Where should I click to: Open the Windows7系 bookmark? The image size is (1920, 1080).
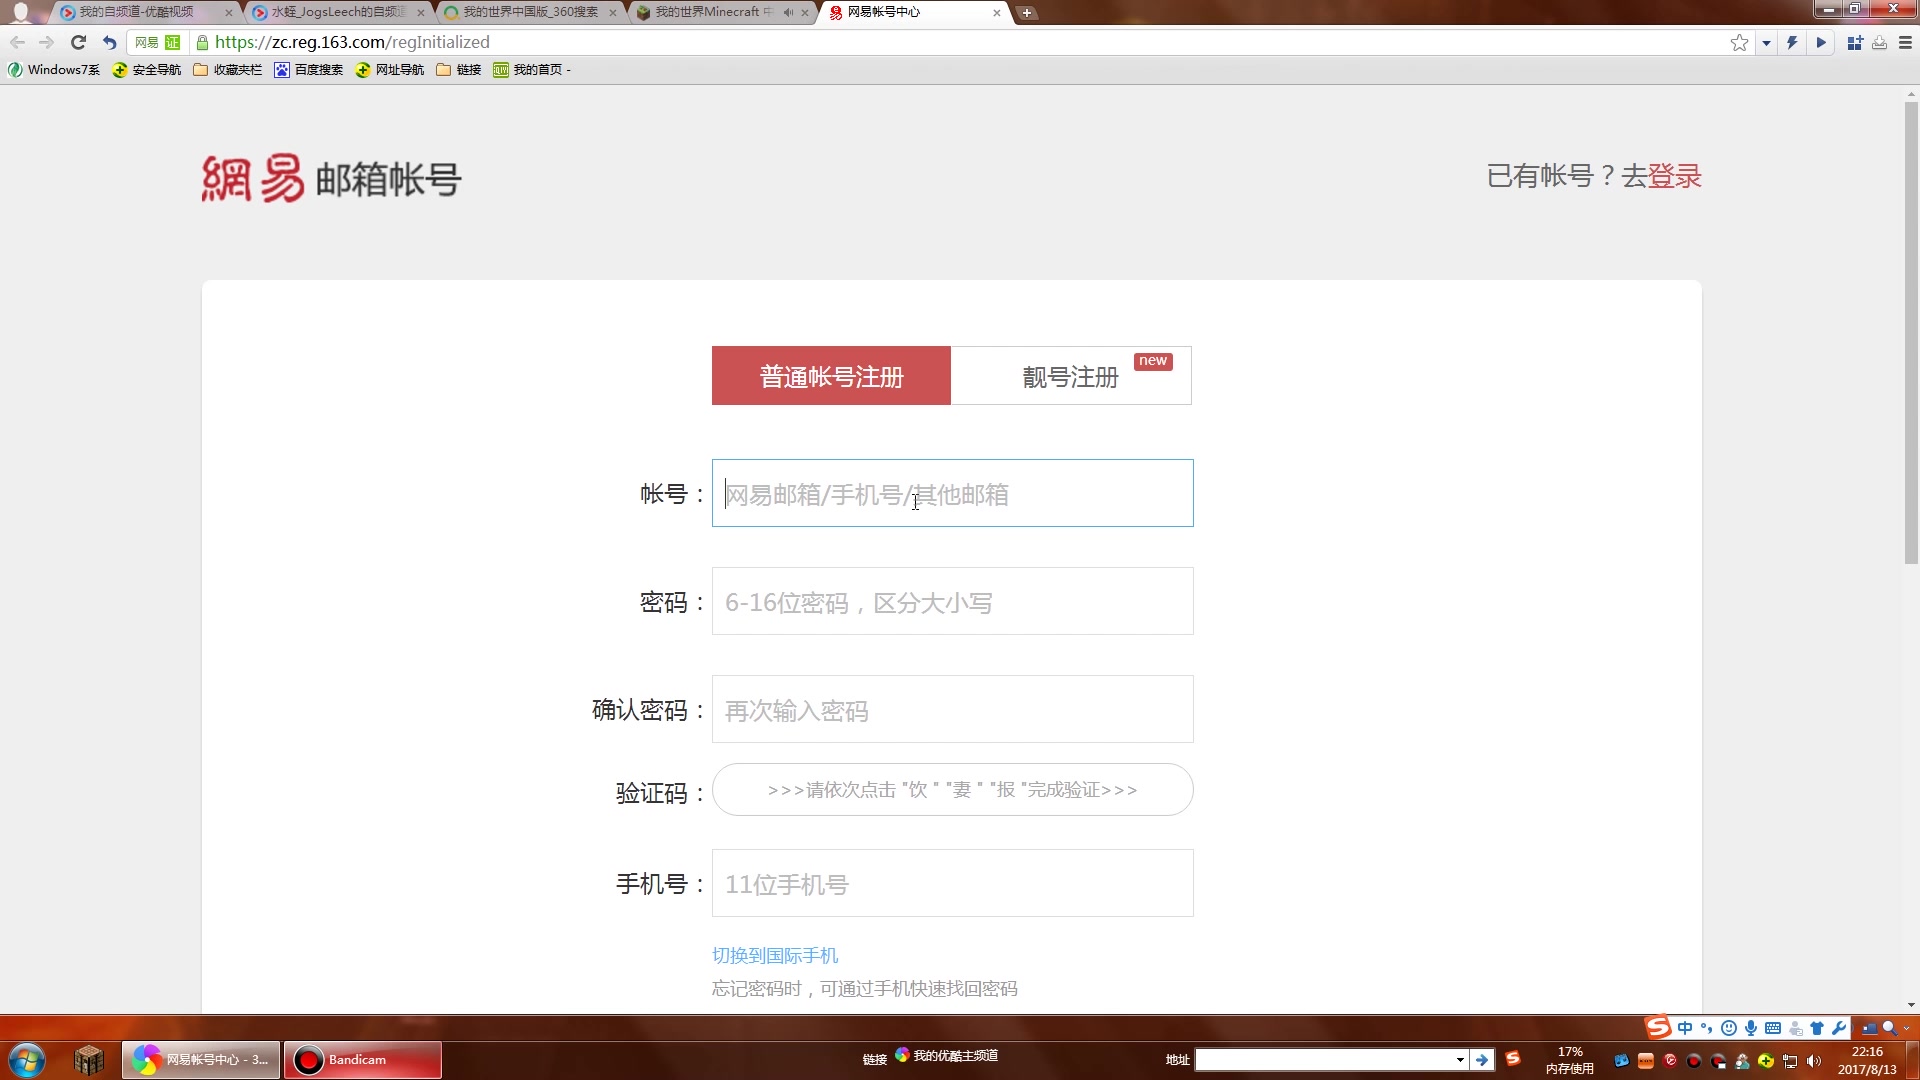[x=54, y=69]
